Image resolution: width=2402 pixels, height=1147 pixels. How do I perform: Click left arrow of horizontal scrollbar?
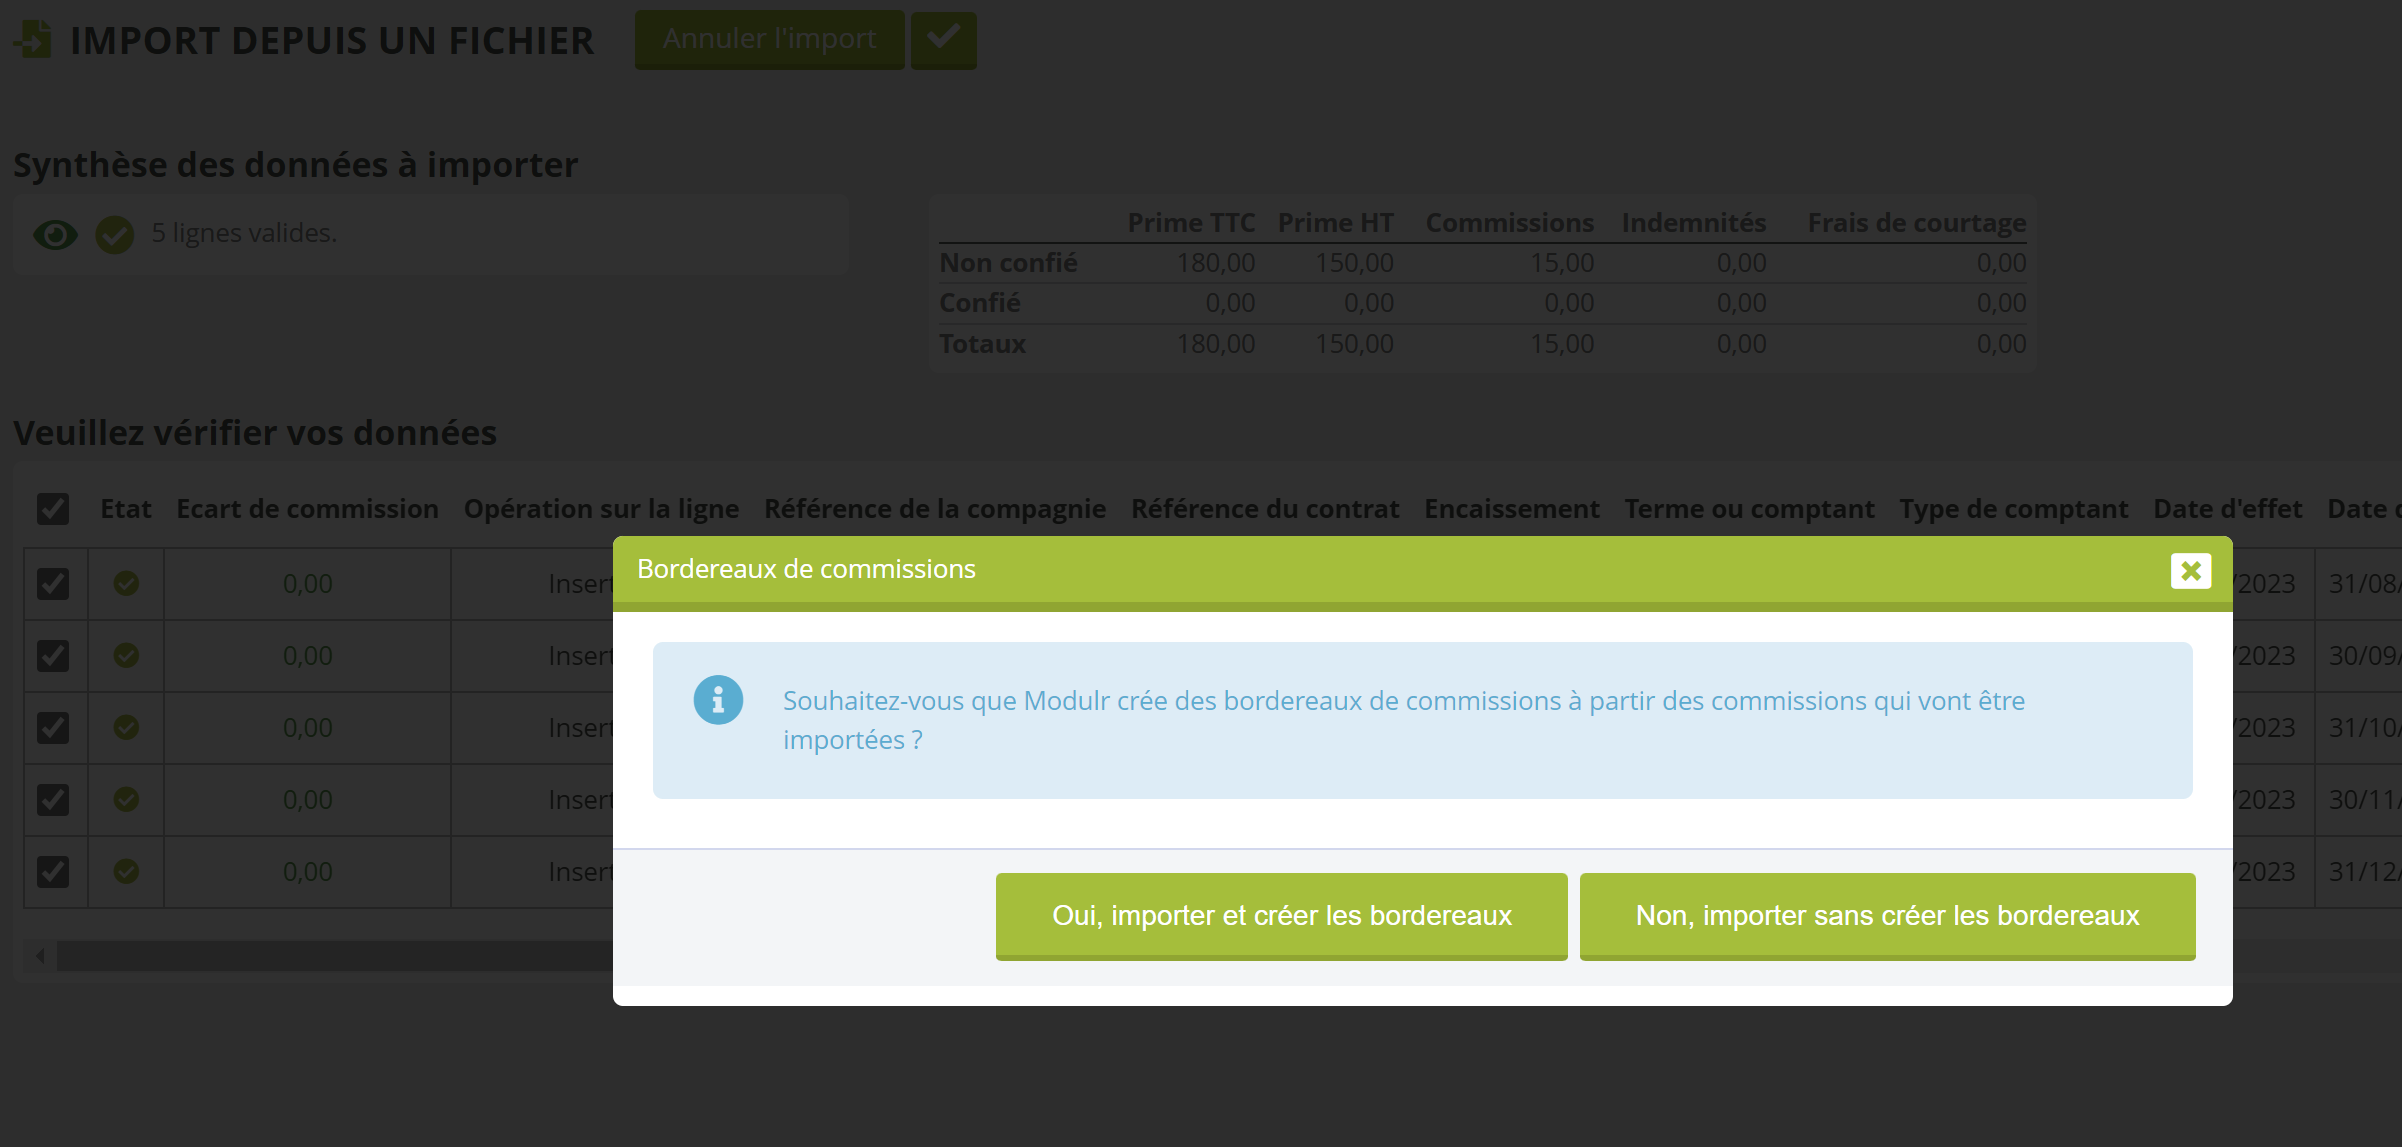click(x=40, y=956)
